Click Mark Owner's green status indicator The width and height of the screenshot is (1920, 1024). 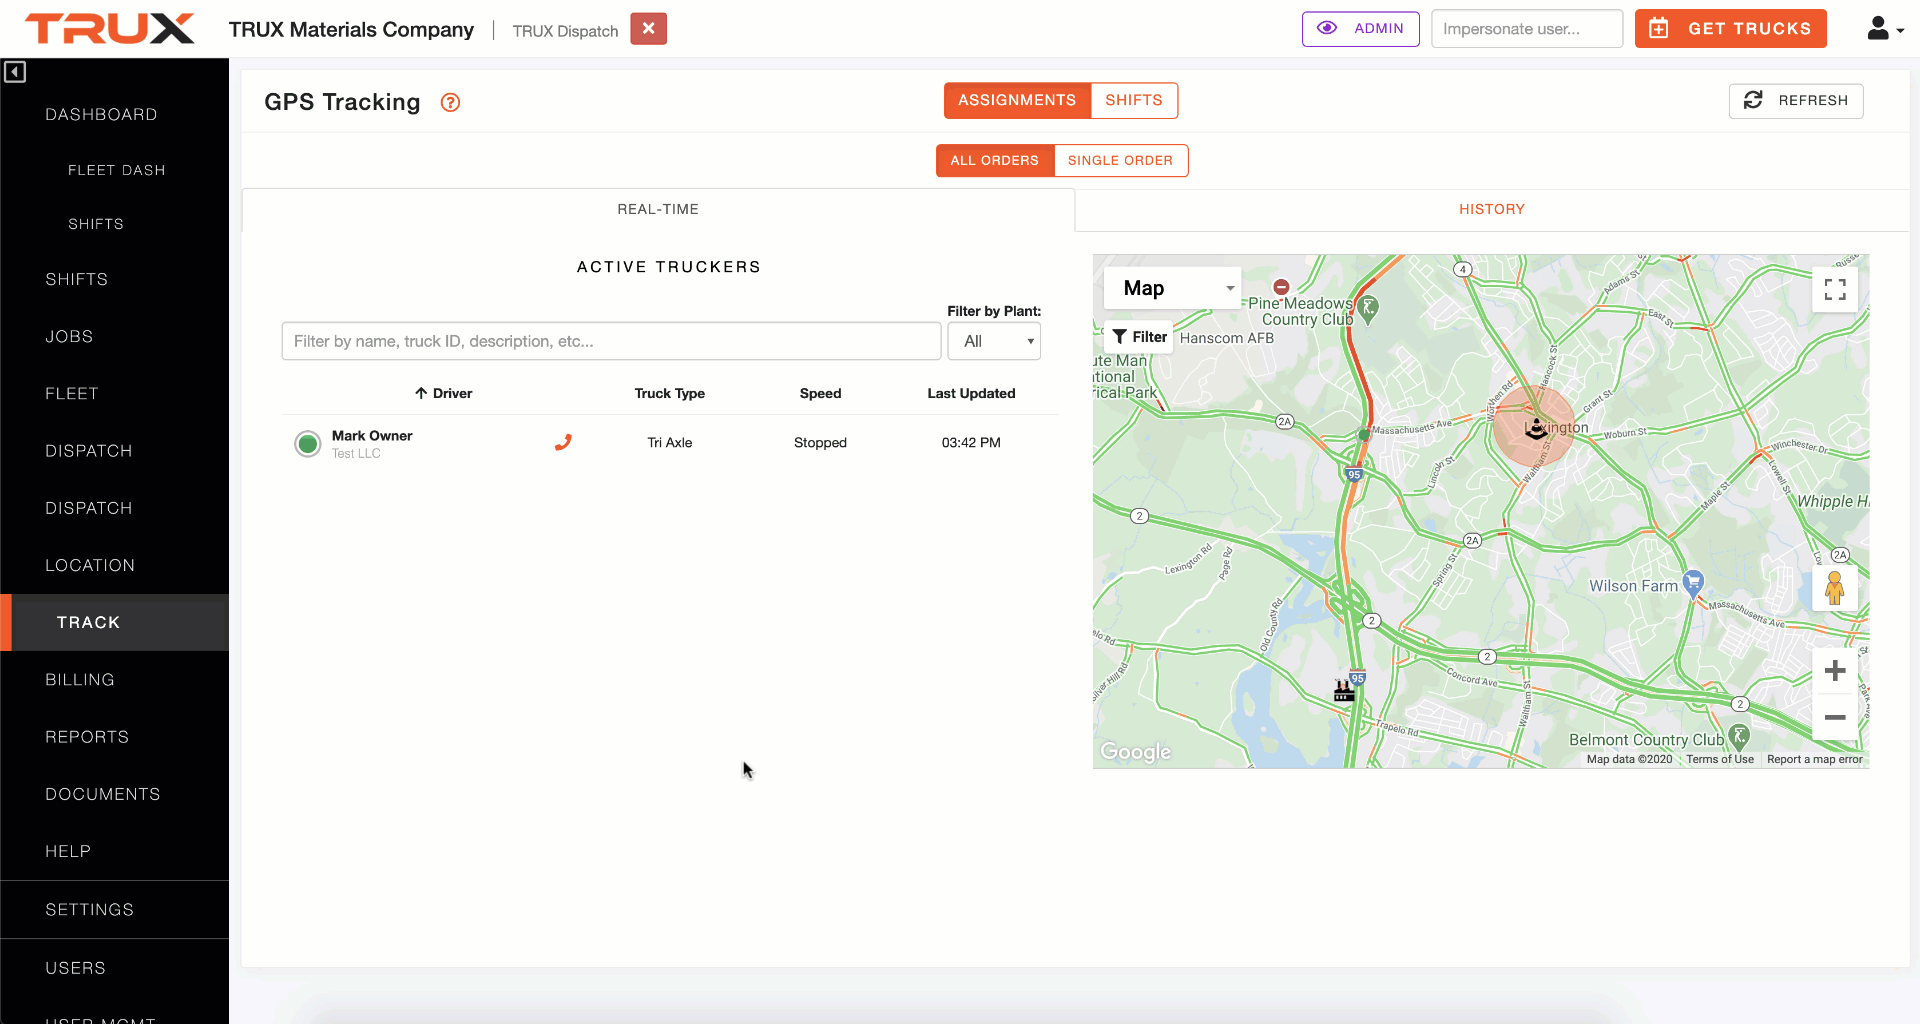[308, 443]
